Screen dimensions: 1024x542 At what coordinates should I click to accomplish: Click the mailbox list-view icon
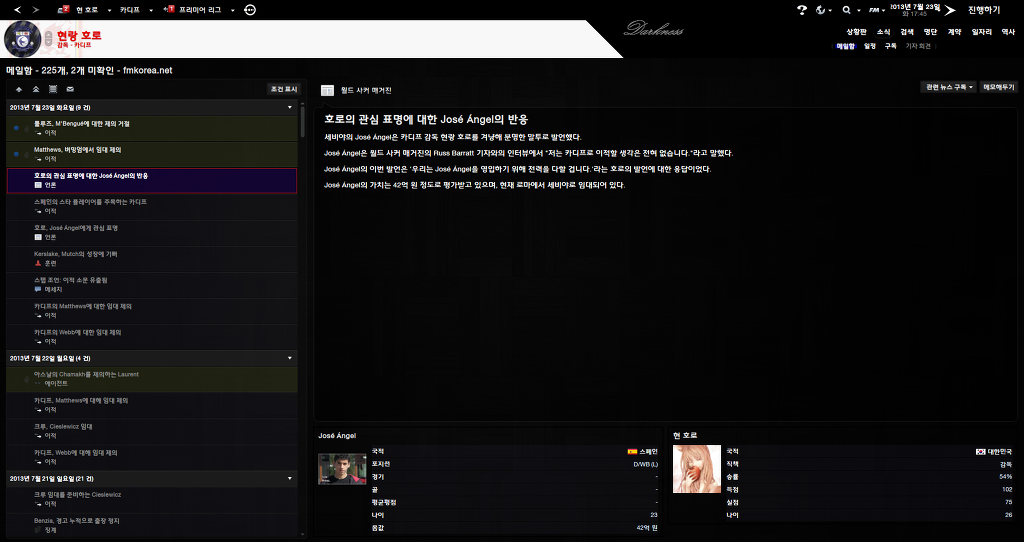[53, 89]
